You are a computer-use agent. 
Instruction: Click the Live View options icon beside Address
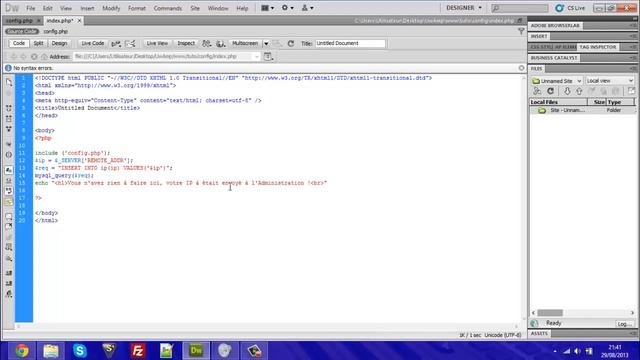(x=268, y=57)
